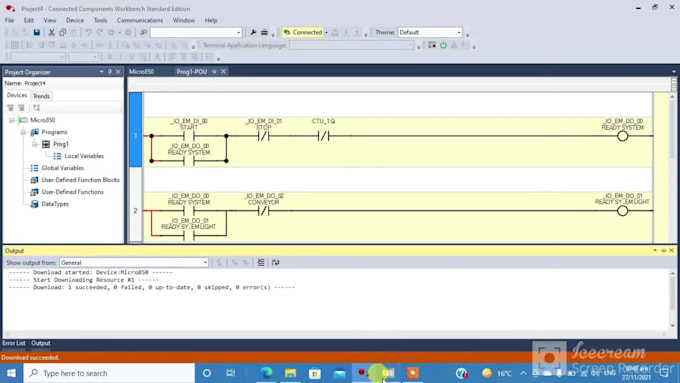This screenshot has width=680, height=383.
Task: Select the Programs folder in tree
Action: click(x=54, y=132)
